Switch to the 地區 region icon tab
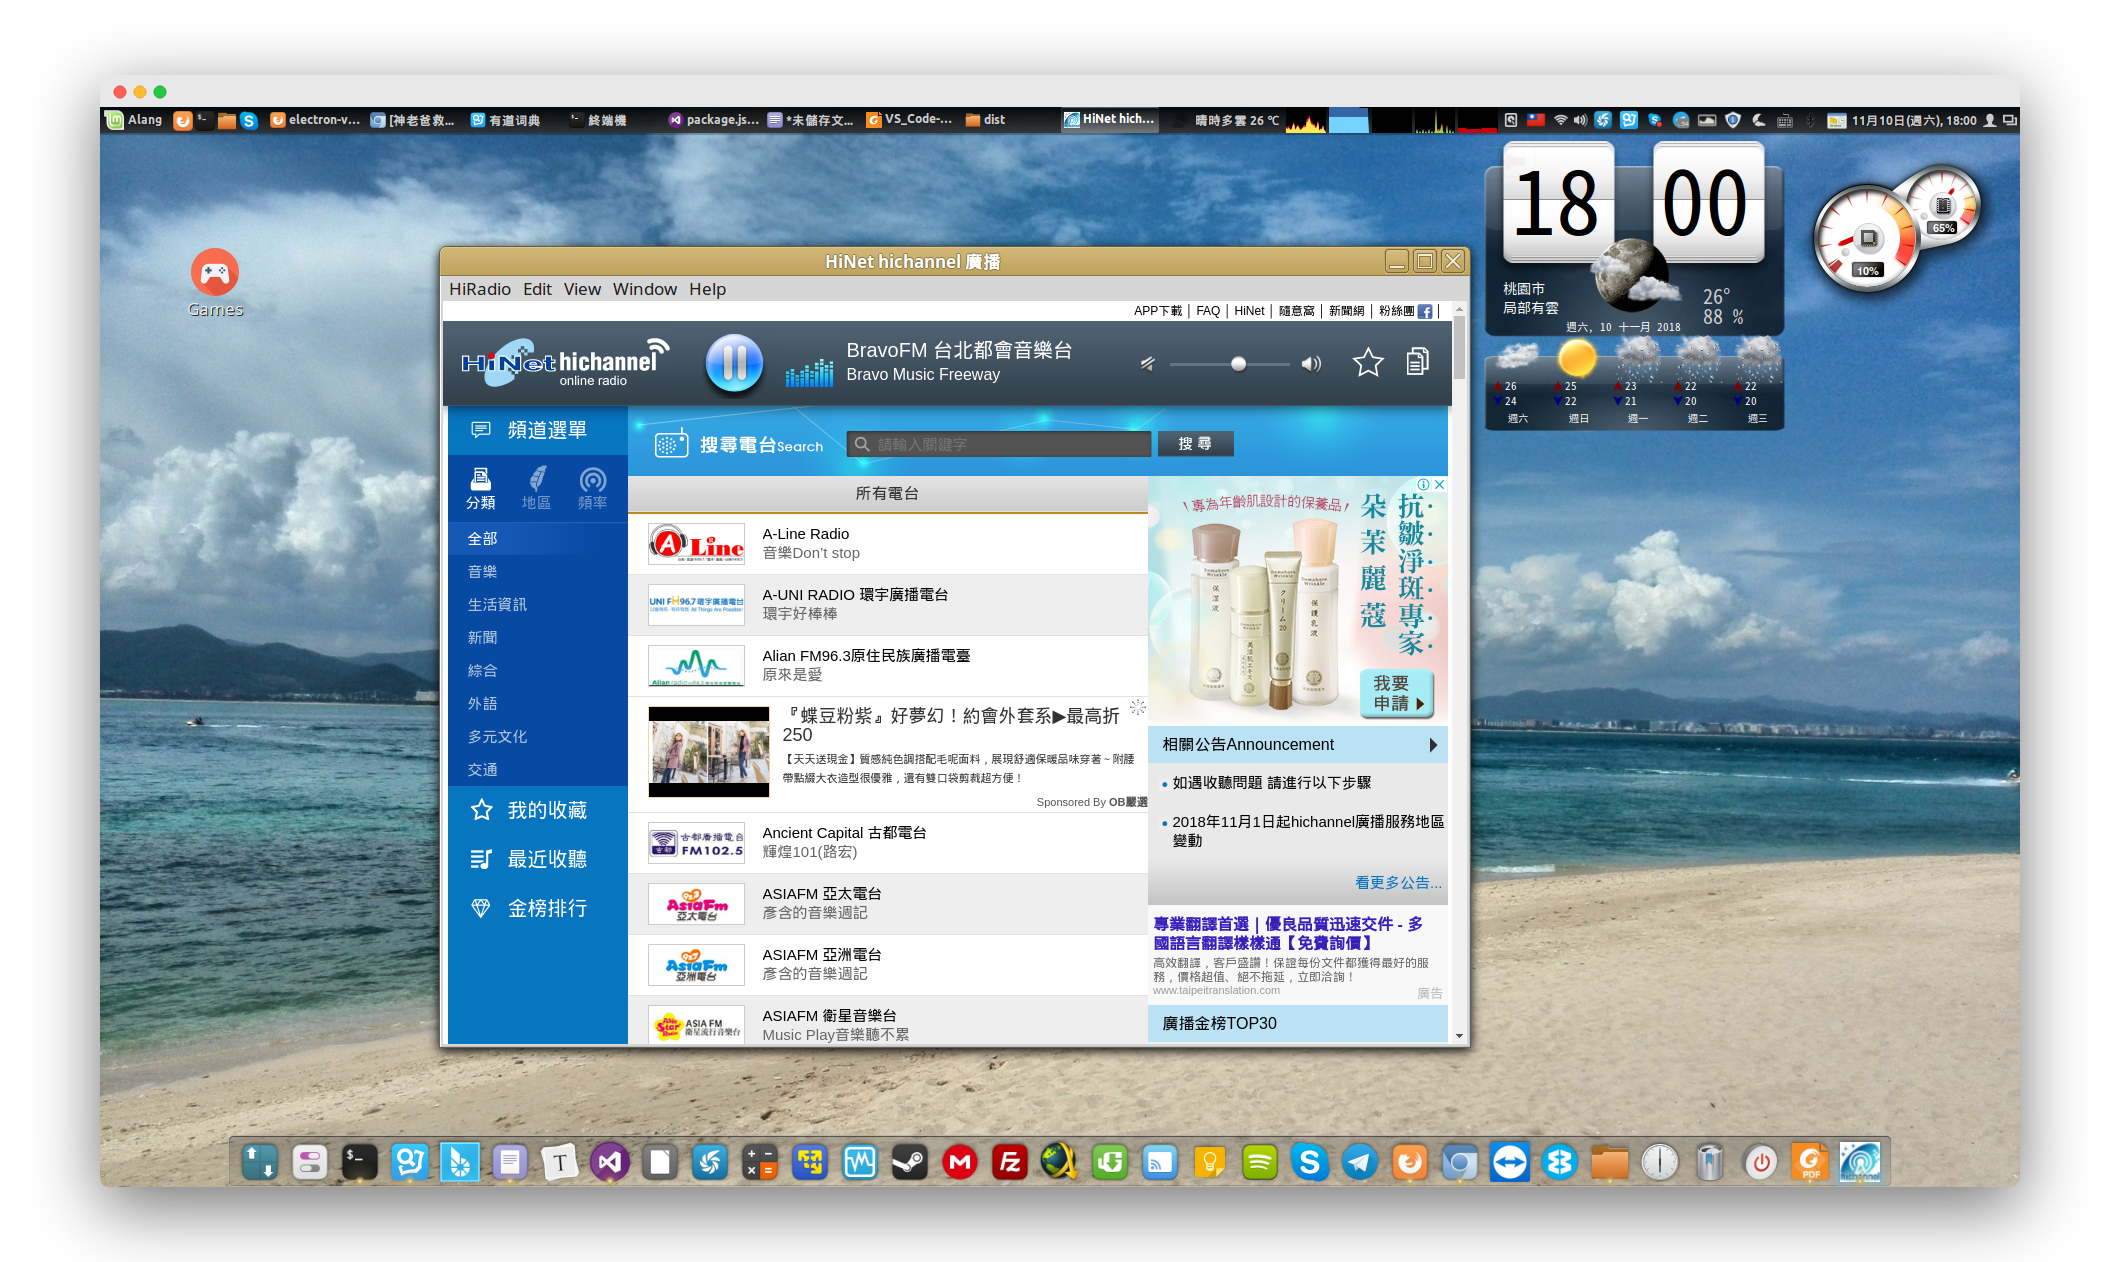 click(536, 488)
